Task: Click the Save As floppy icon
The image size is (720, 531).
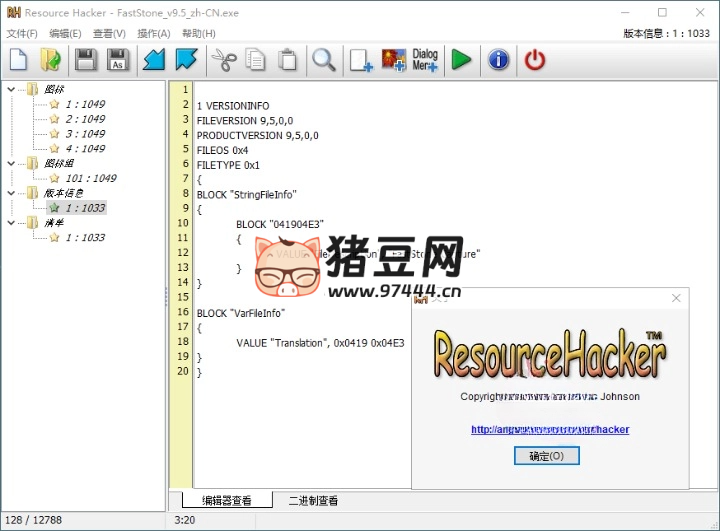Action: pyautogui.click(x=118, y=60)
